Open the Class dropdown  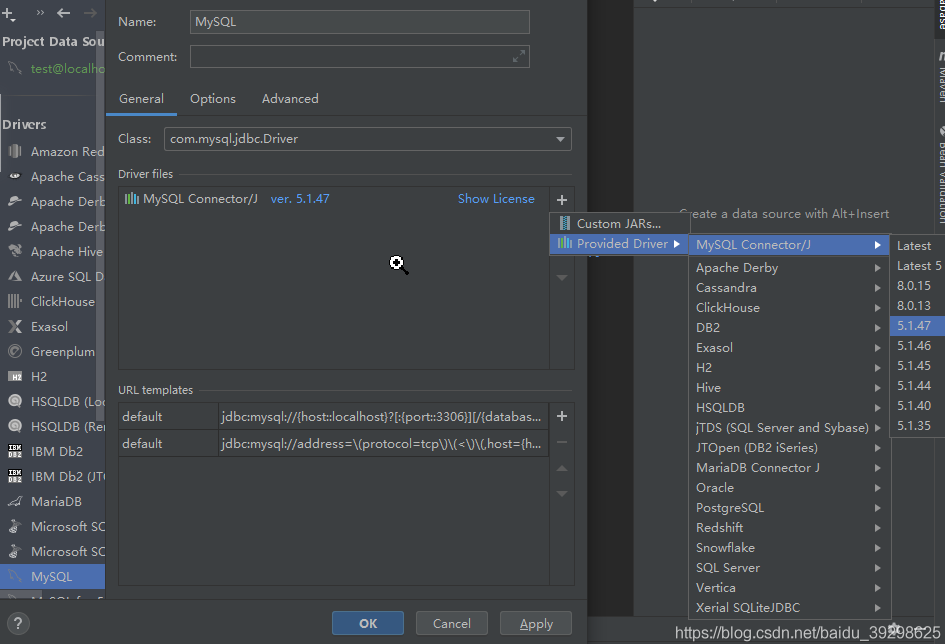[560, 139]
